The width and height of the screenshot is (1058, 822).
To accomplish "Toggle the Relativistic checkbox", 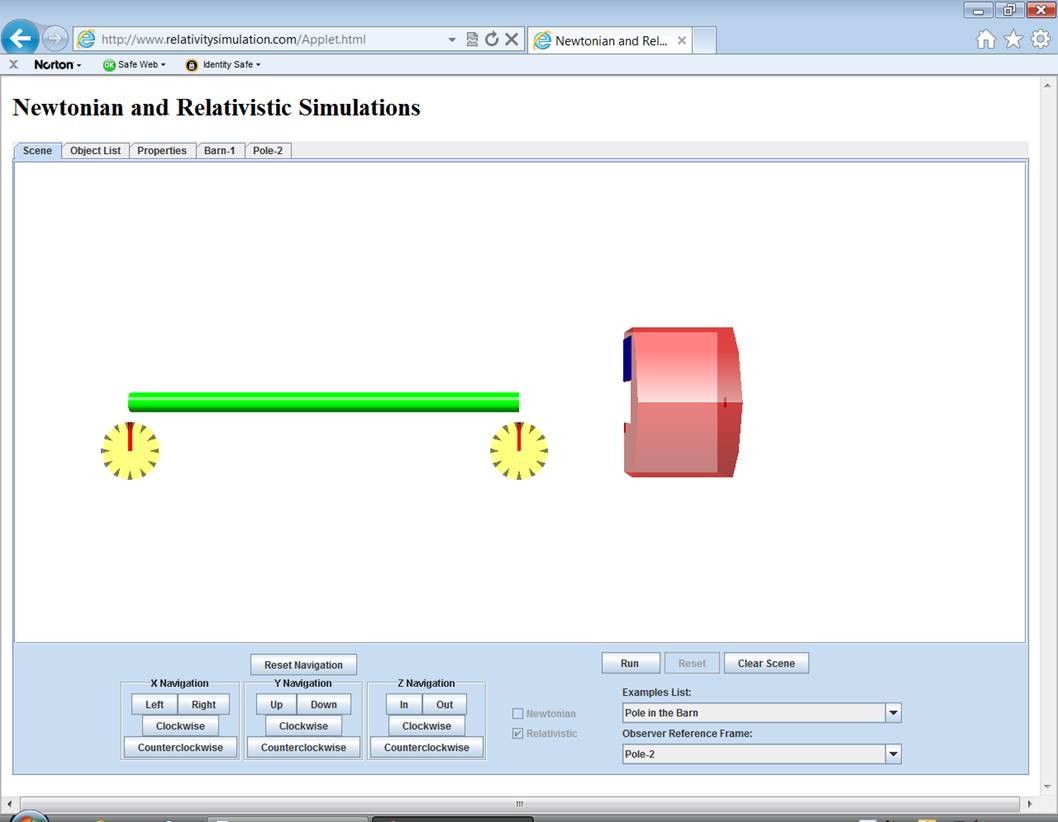I will click(518, 734).
